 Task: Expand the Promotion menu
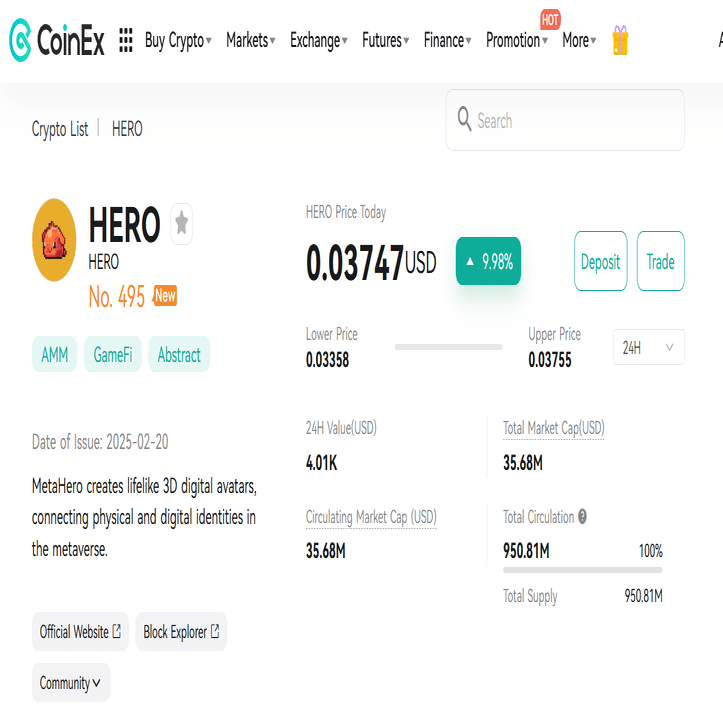(517, 41)
